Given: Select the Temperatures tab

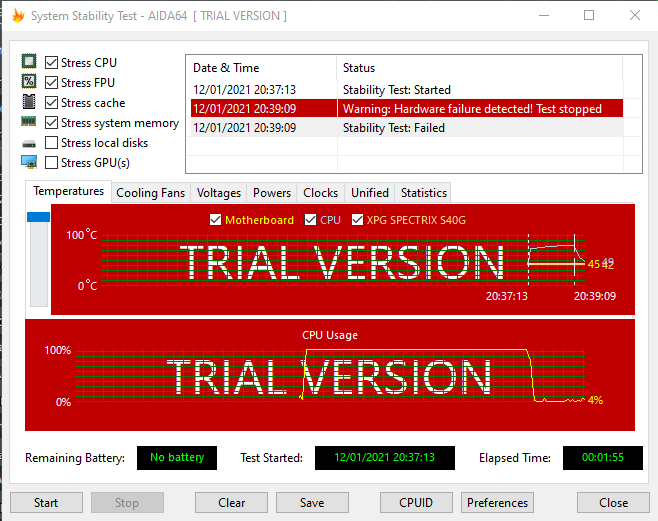Looking at the screenshot, I should pyautogui.click(x=68, y=191).
